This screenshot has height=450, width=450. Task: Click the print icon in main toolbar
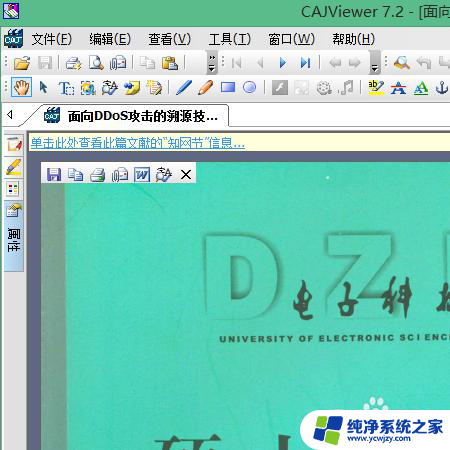tap(74, 63)
